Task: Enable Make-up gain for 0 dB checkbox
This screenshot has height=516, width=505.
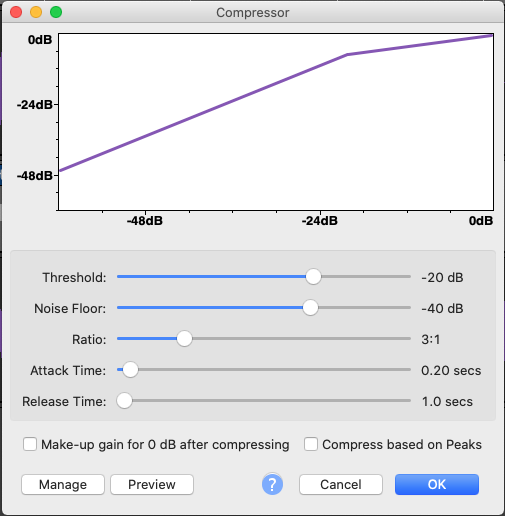Action: pos(30,444)
